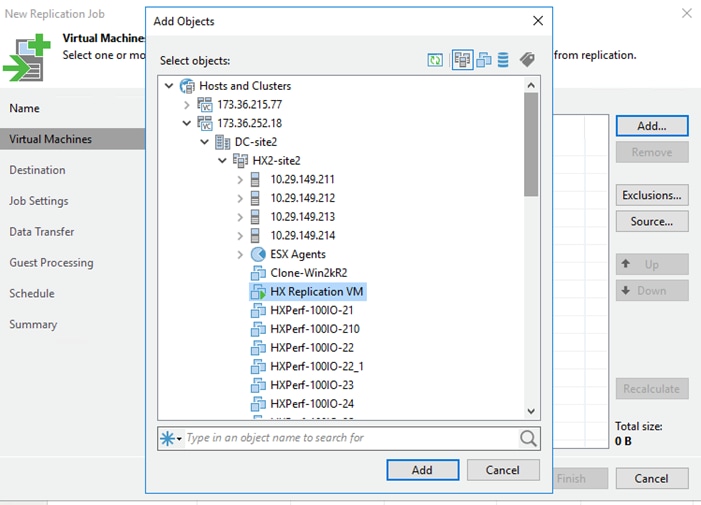
Task: Collapse the 173.36.252.18 vCenter node
Action: [187, 123]
